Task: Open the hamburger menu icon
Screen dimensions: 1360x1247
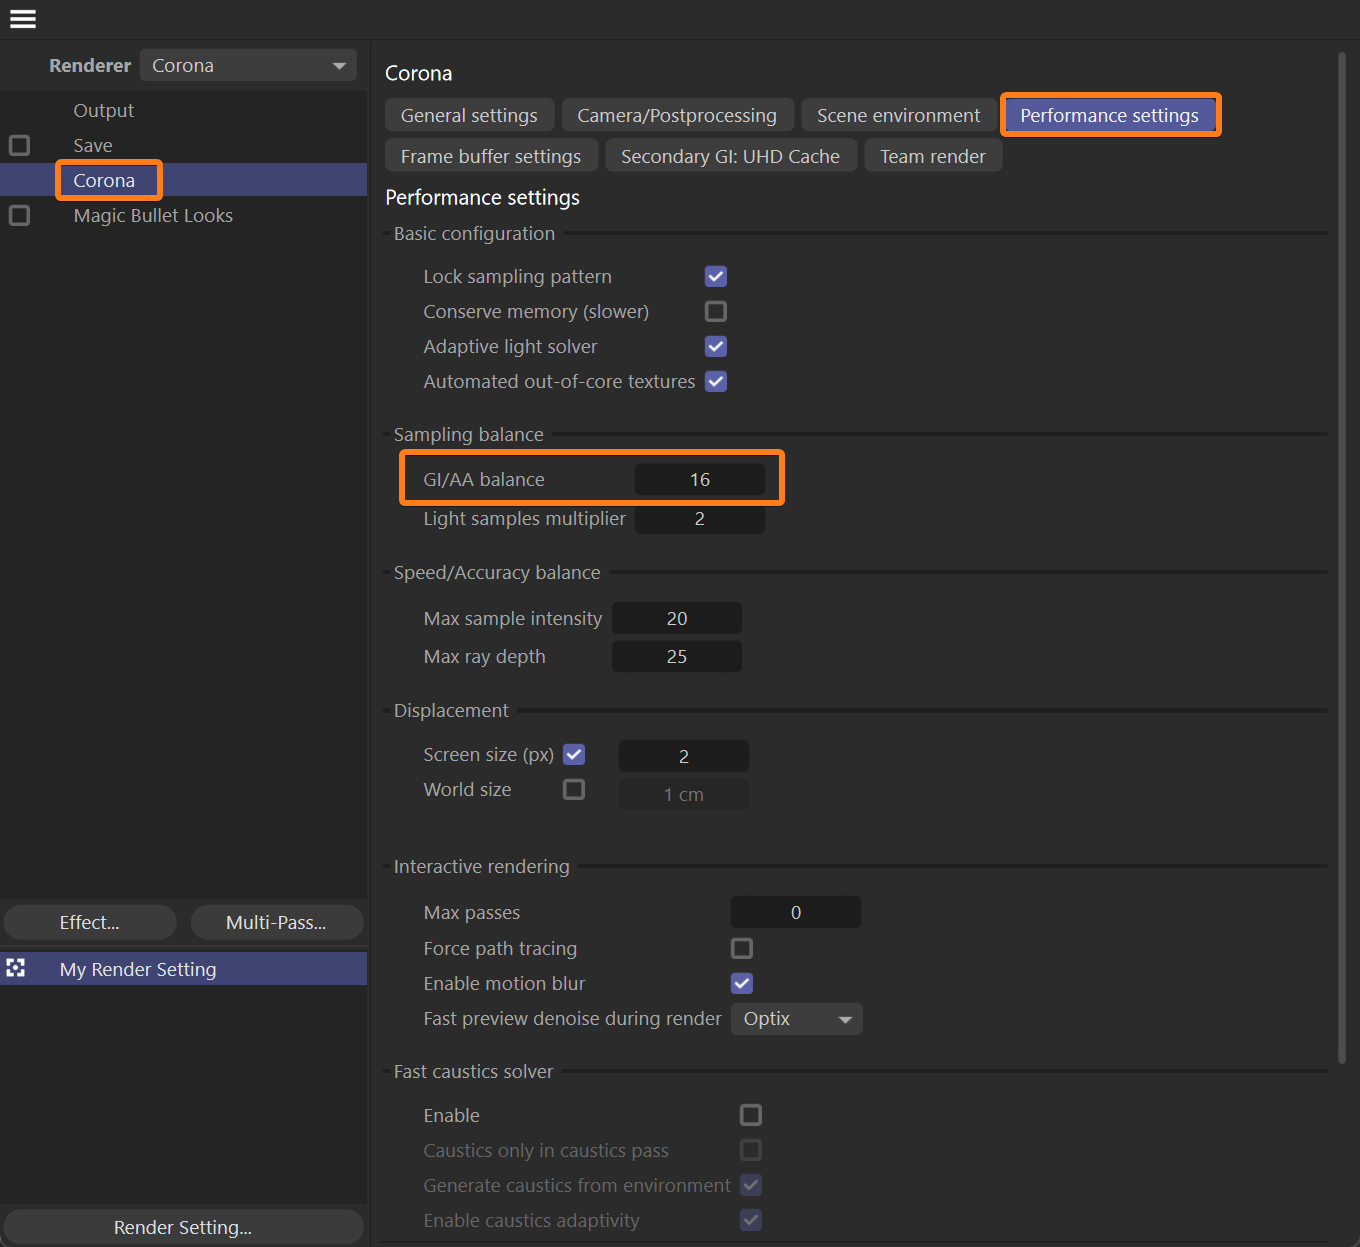Action: pos(22,19)
